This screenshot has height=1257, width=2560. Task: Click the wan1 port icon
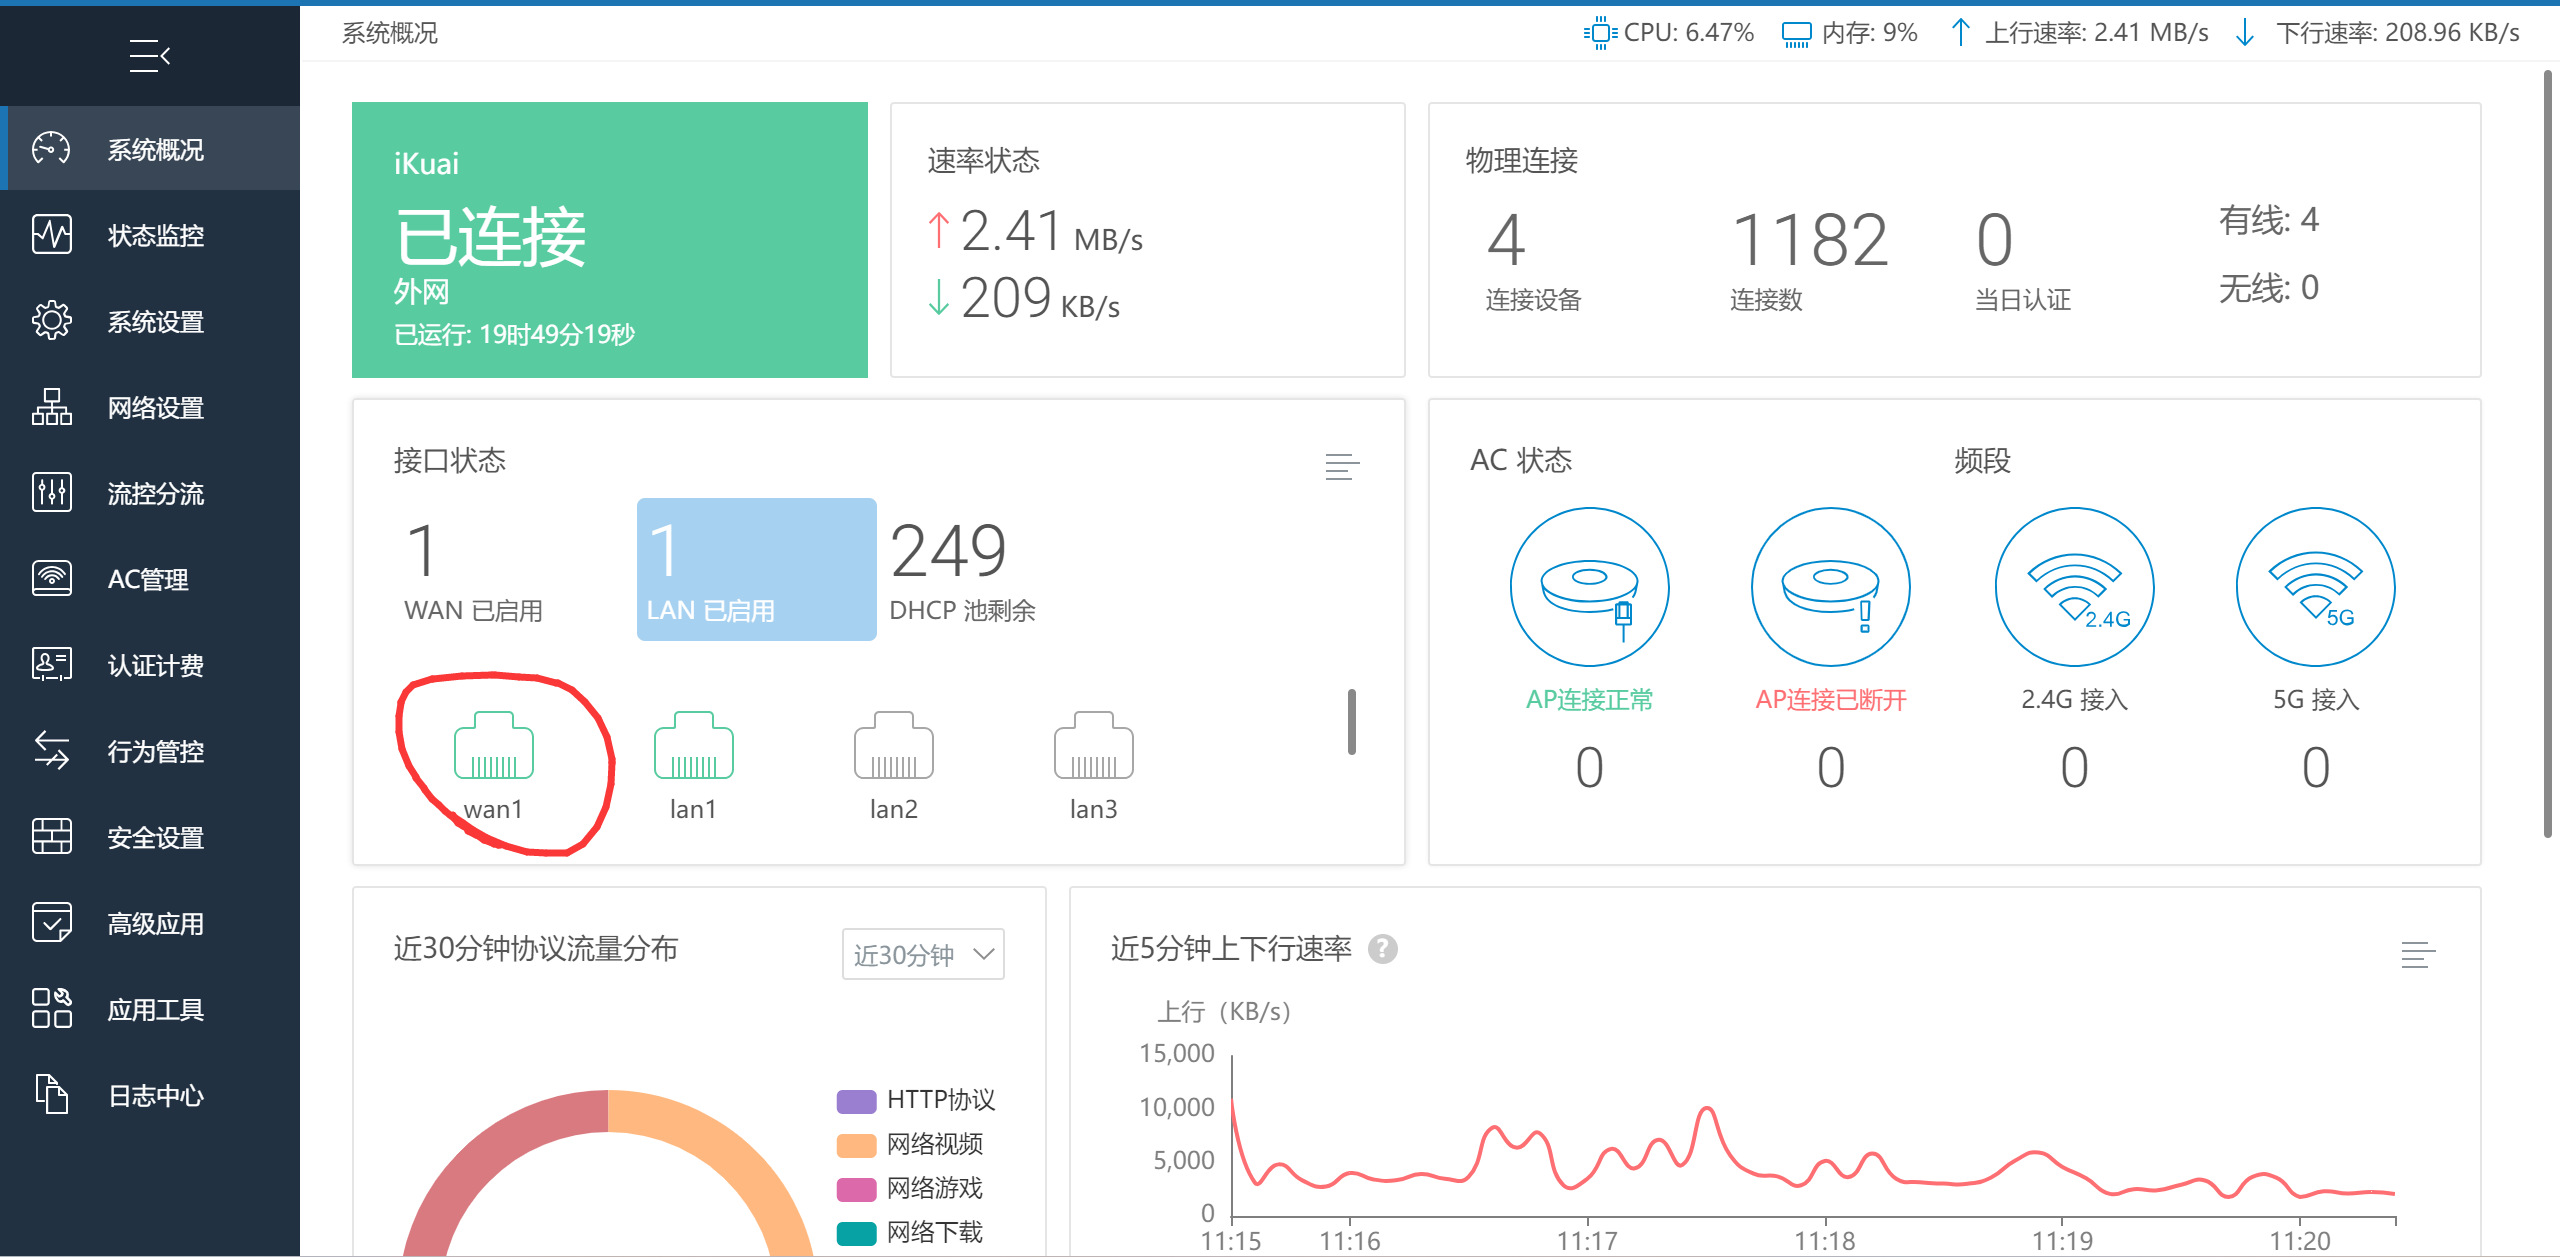493,746
